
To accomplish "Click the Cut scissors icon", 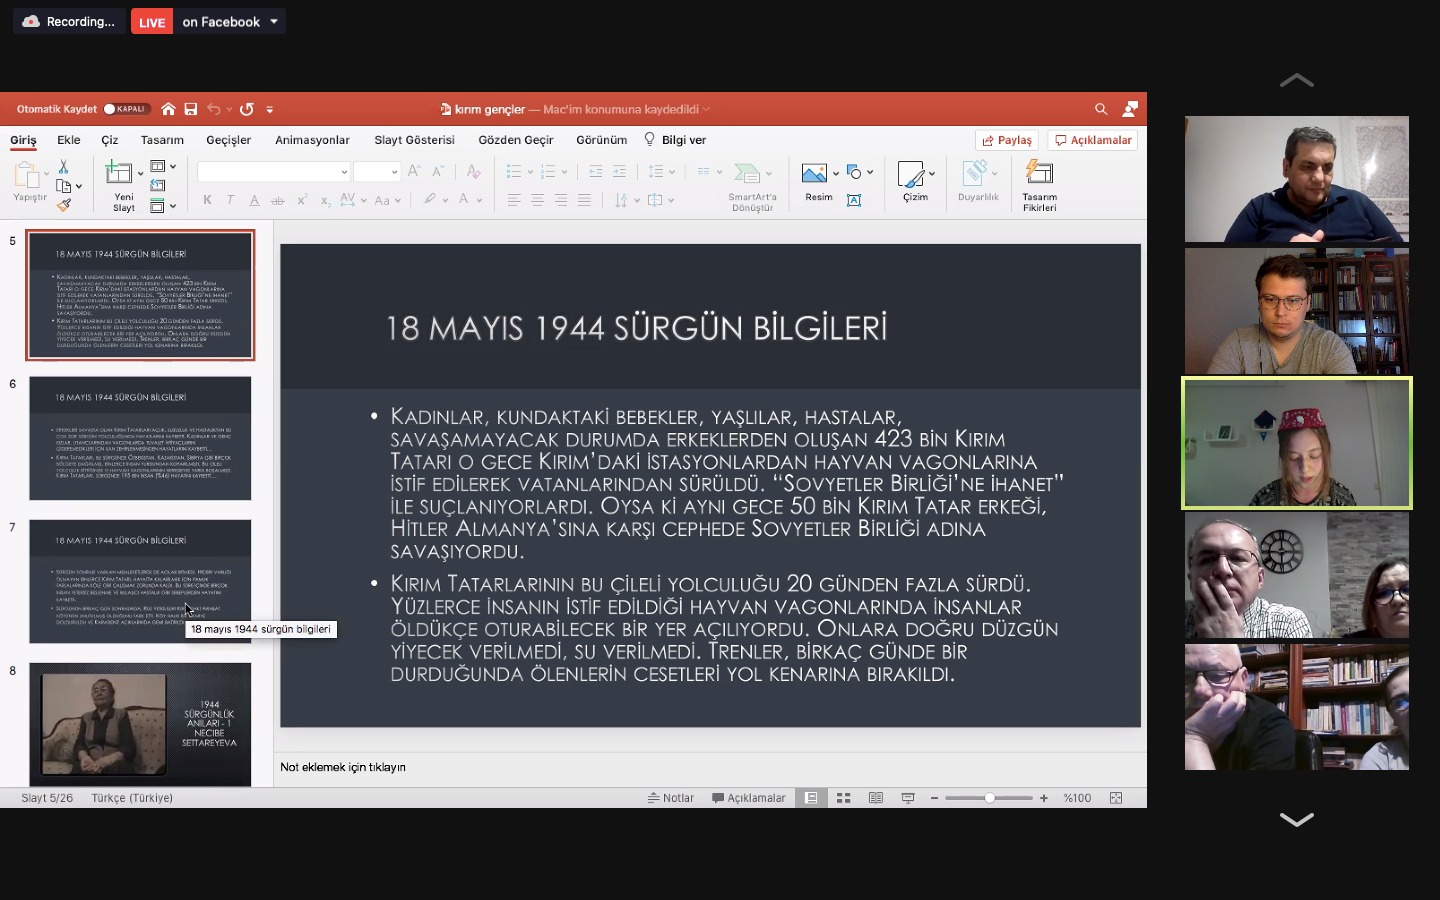I will 64,167.
